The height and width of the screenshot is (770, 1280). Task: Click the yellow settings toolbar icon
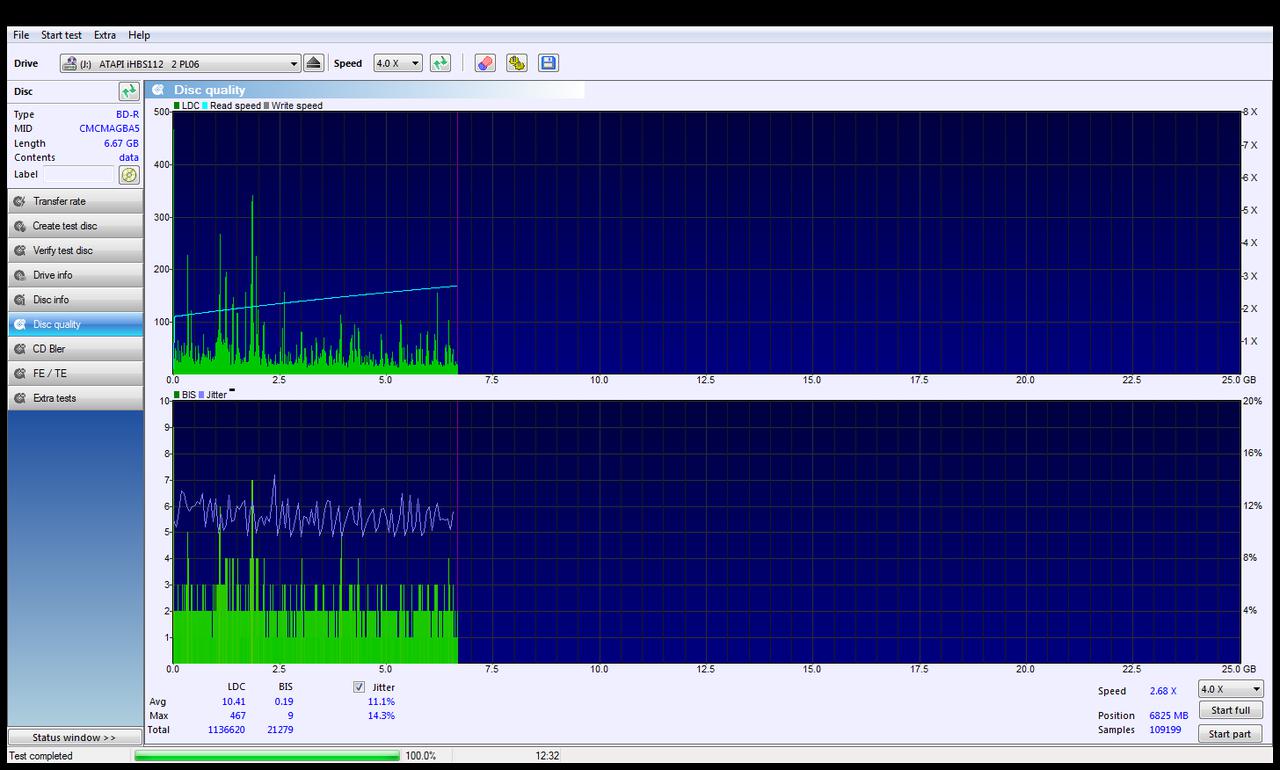click(x=516, y=63)
